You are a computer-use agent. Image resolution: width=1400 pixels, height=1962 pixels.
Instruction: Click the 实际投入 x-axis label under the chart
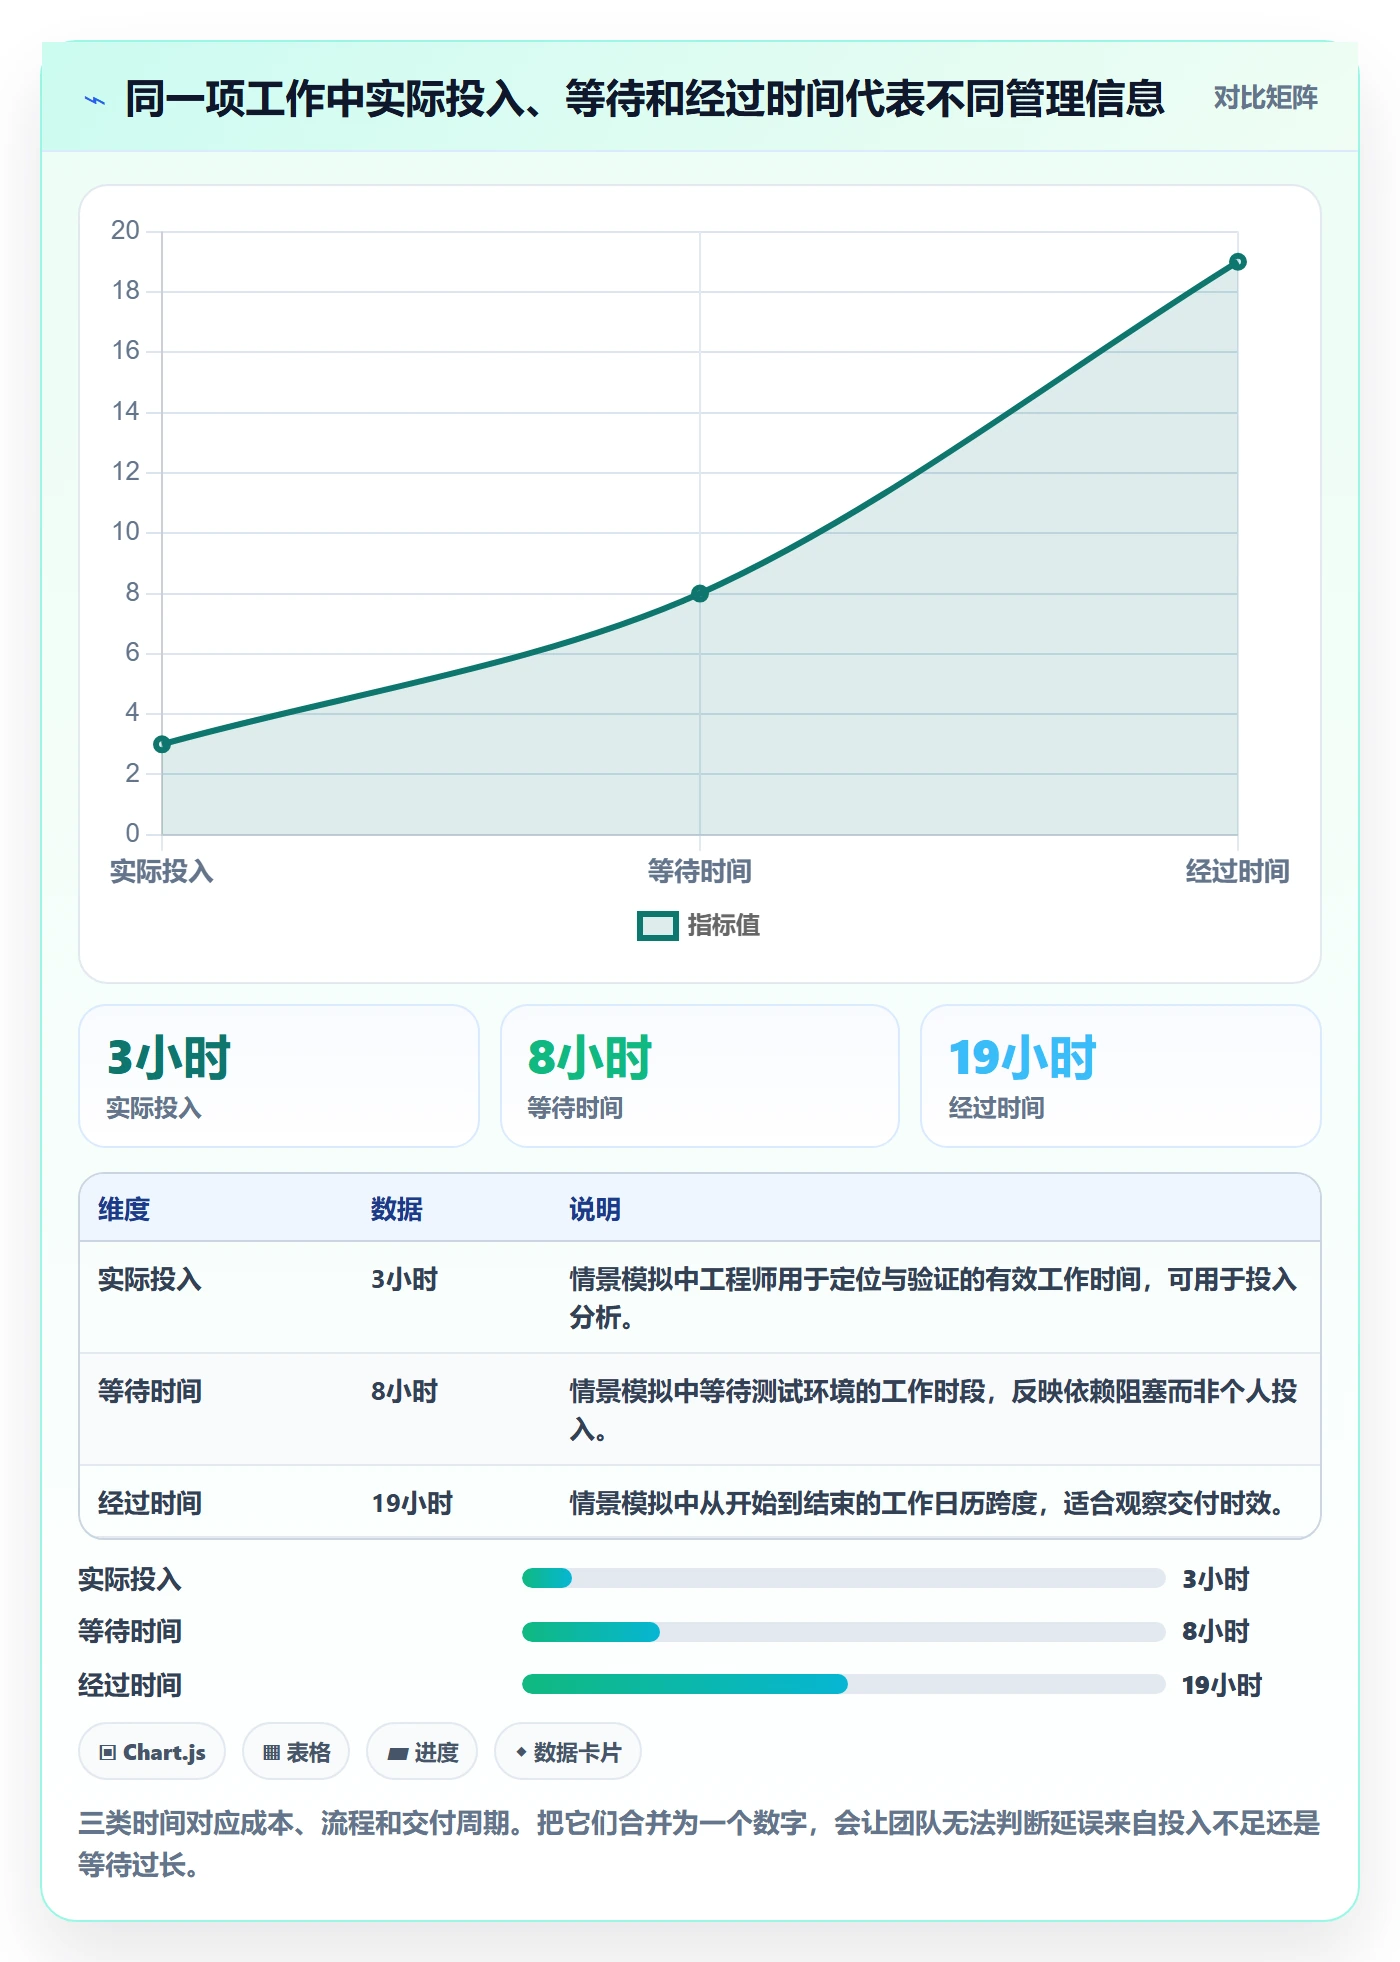tap(162, 872)
